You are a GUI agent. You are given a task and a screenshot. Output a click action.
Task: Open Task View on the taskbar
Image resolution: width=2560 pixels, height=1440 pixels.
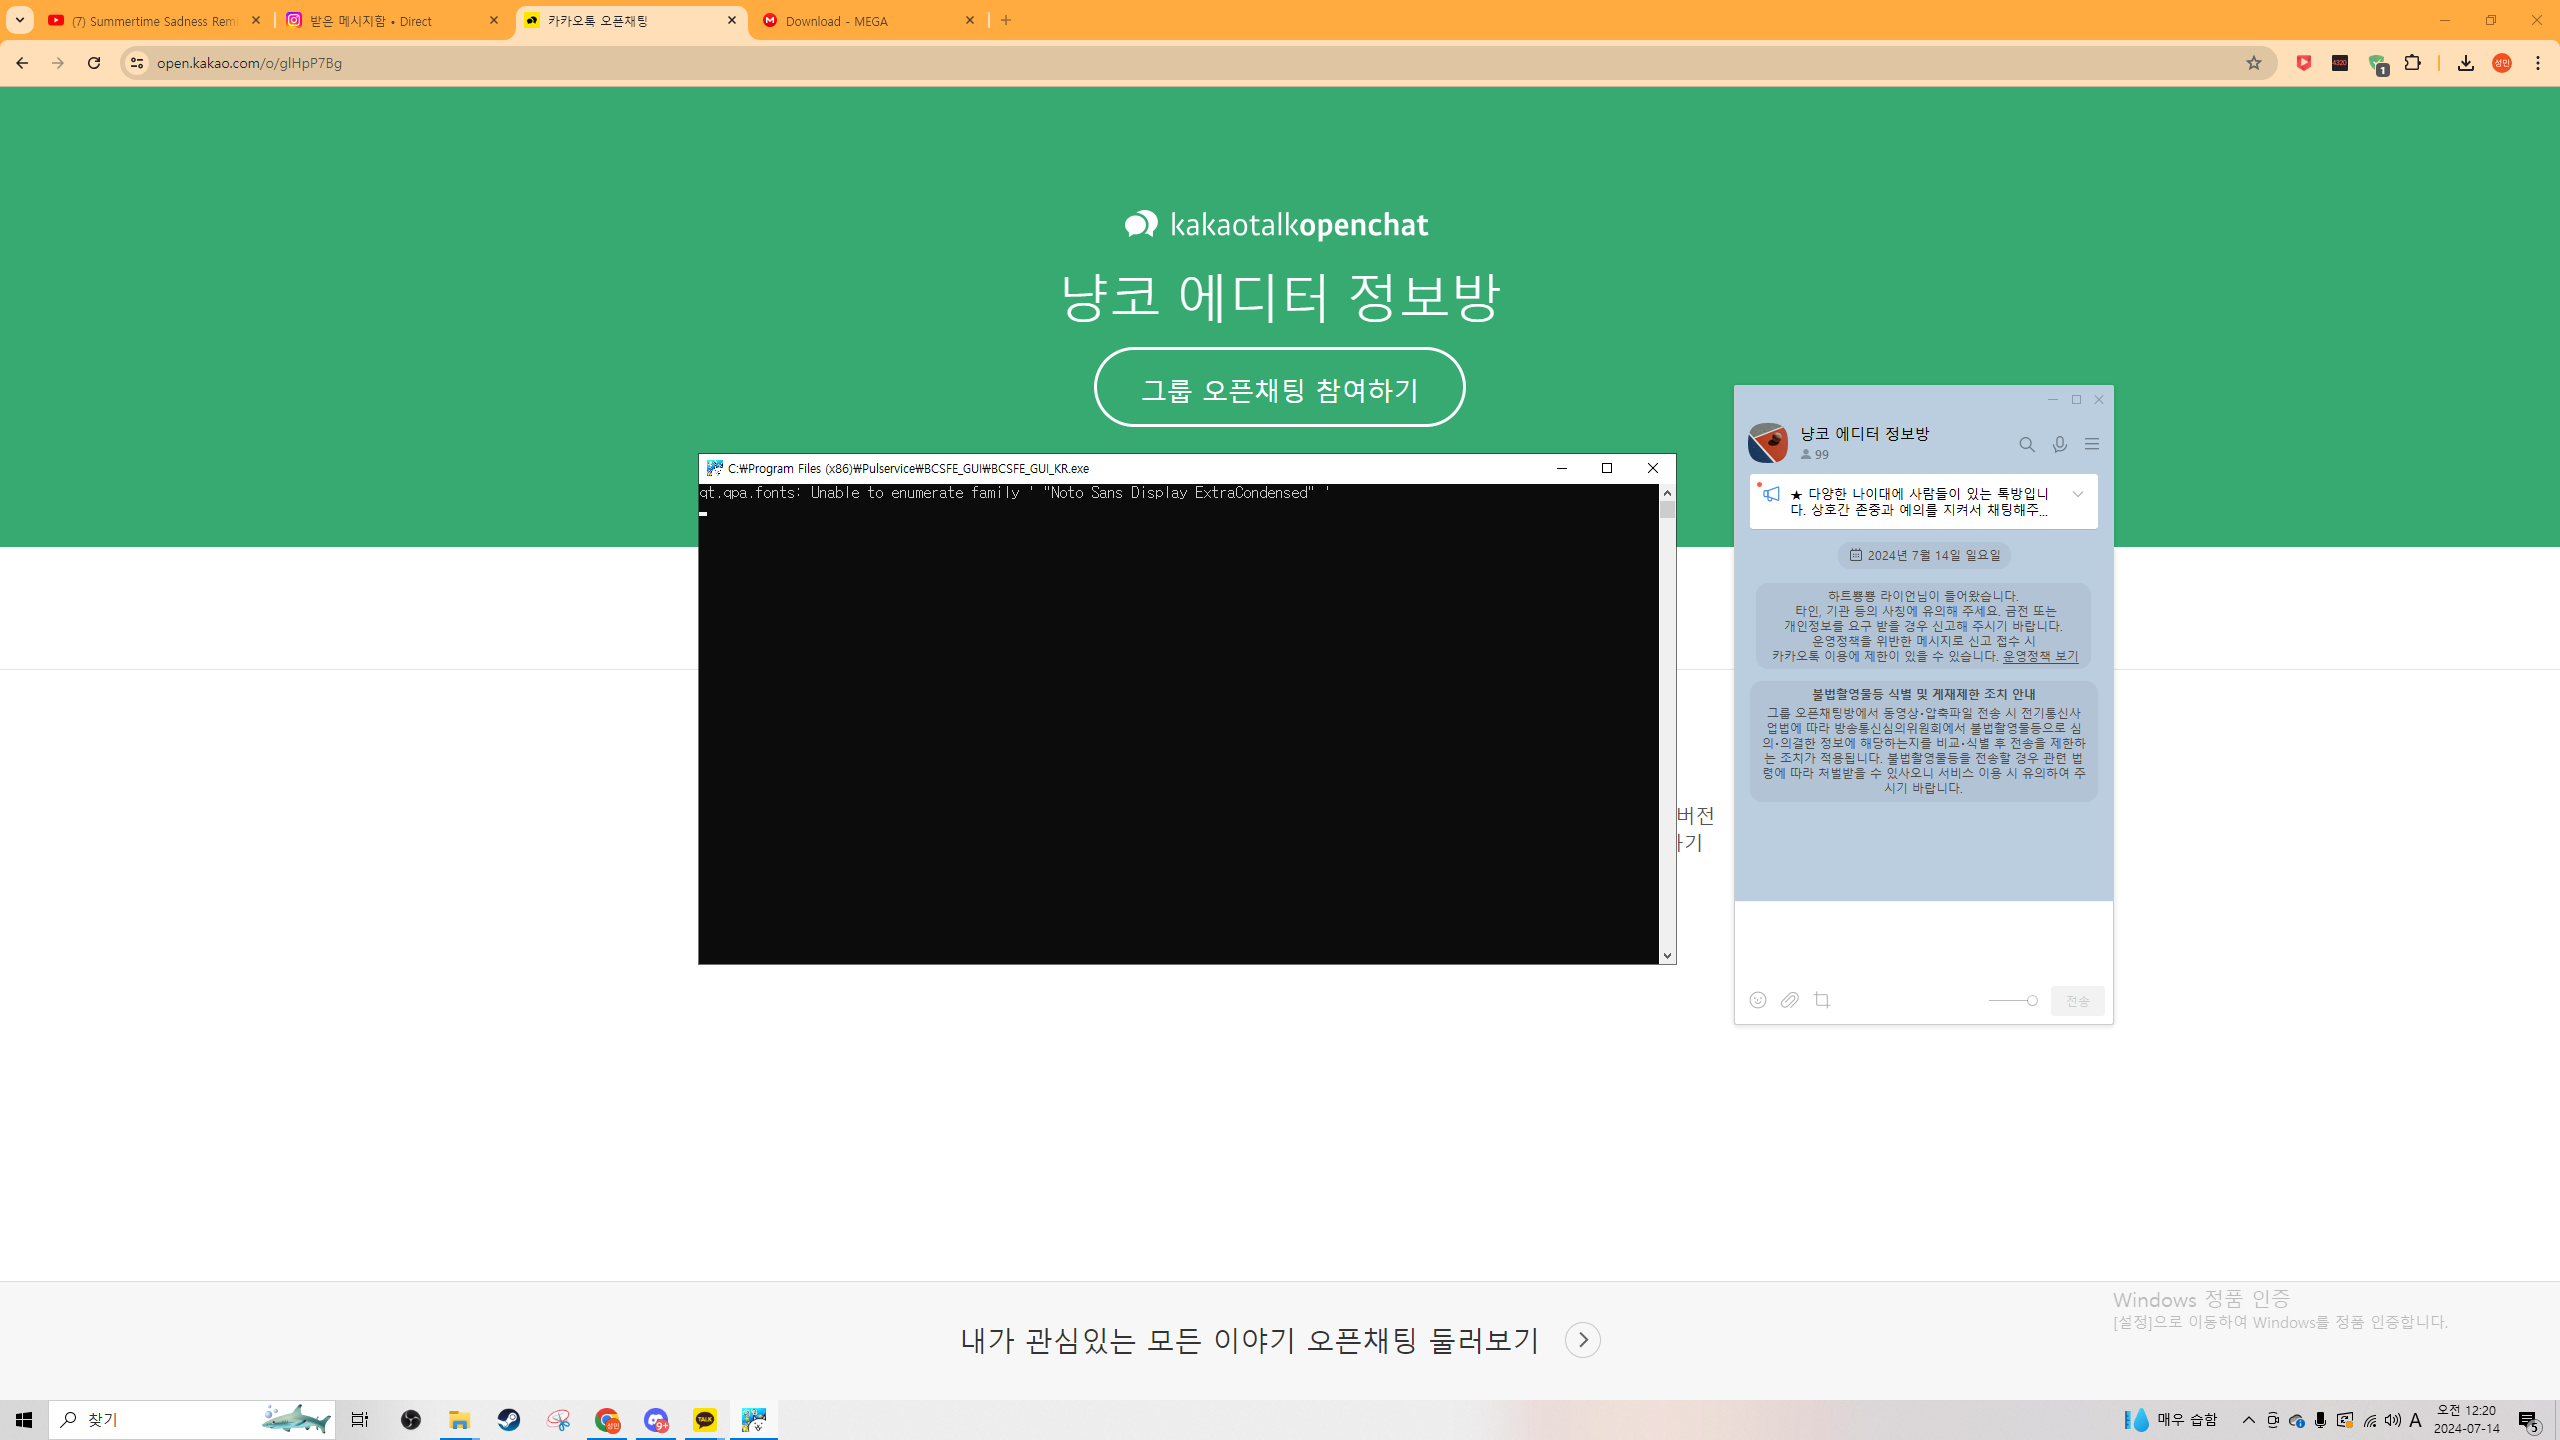[360, 1420]
